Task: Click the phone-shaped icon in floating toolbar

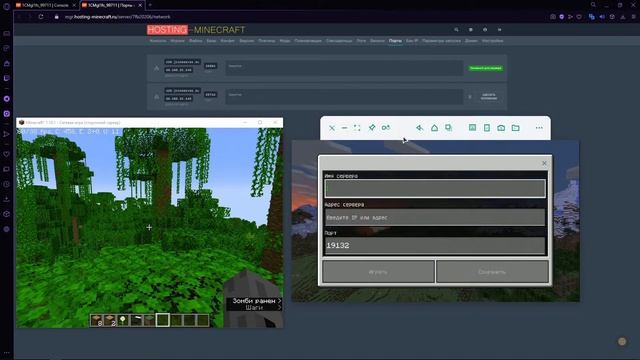Action: [487, 128]
